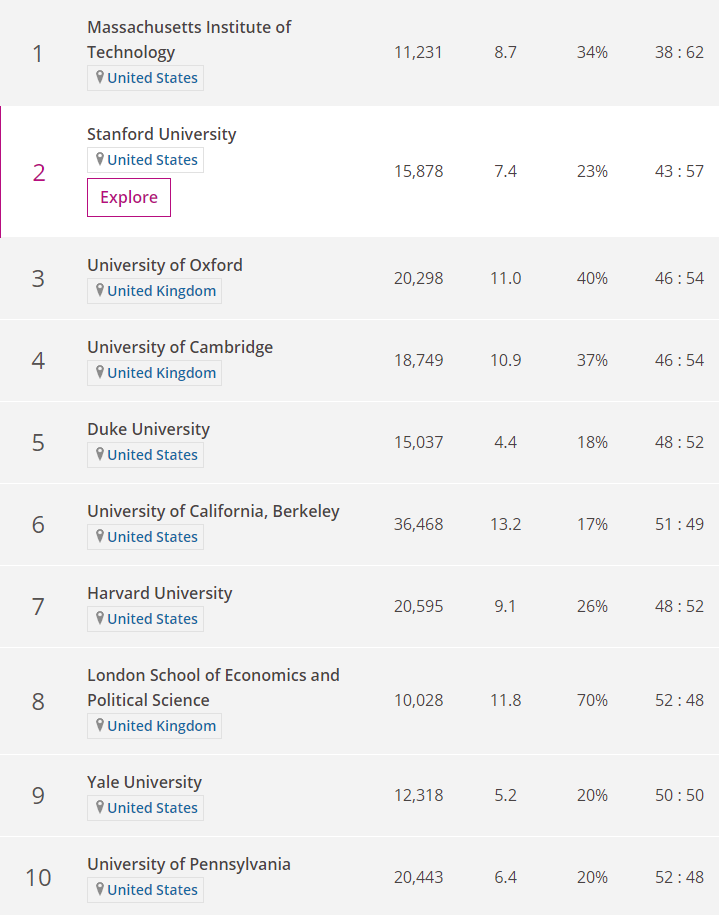Open the Duke University page link
The image size is (719, 915).
pos(148,429)
